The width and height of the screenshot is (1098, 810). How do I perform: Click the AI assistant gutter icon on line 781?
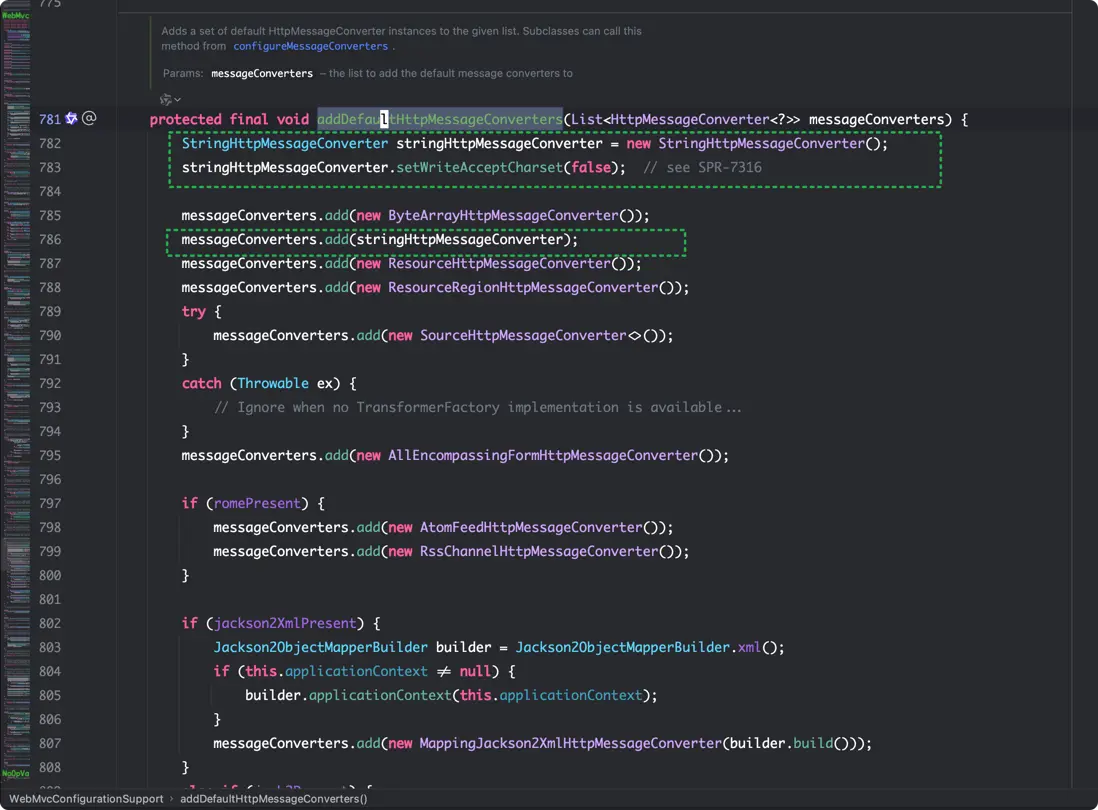click(71, 119)
